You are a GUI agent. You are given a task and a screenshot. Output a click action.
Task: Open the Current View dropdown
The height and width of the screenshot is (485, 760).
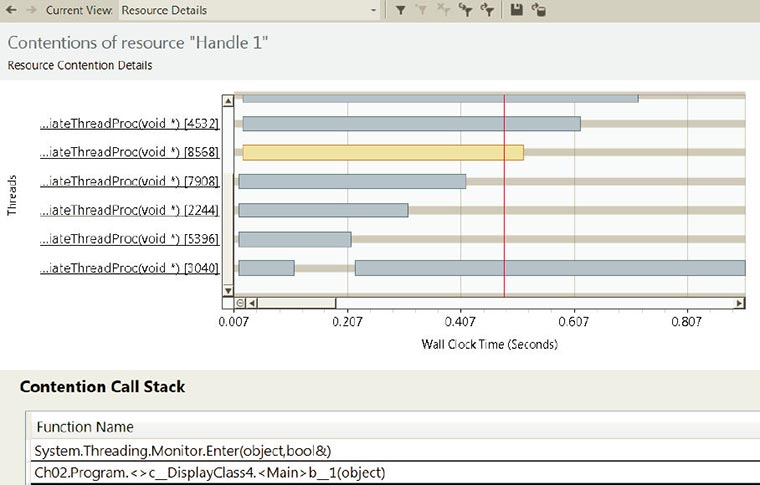(373, 10)
